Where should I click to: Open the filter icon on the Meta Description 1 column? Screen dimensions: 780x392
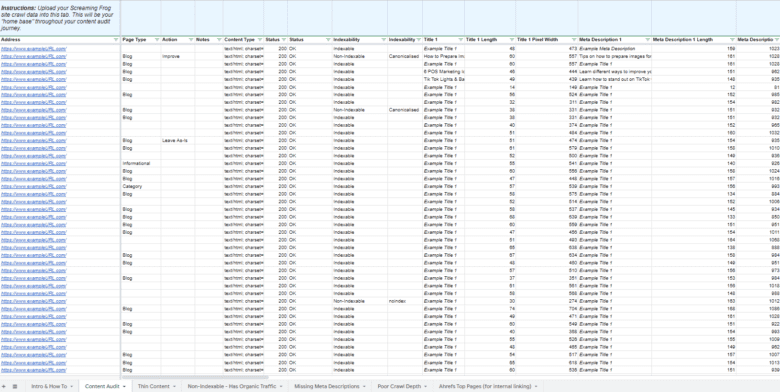point(647,39)
